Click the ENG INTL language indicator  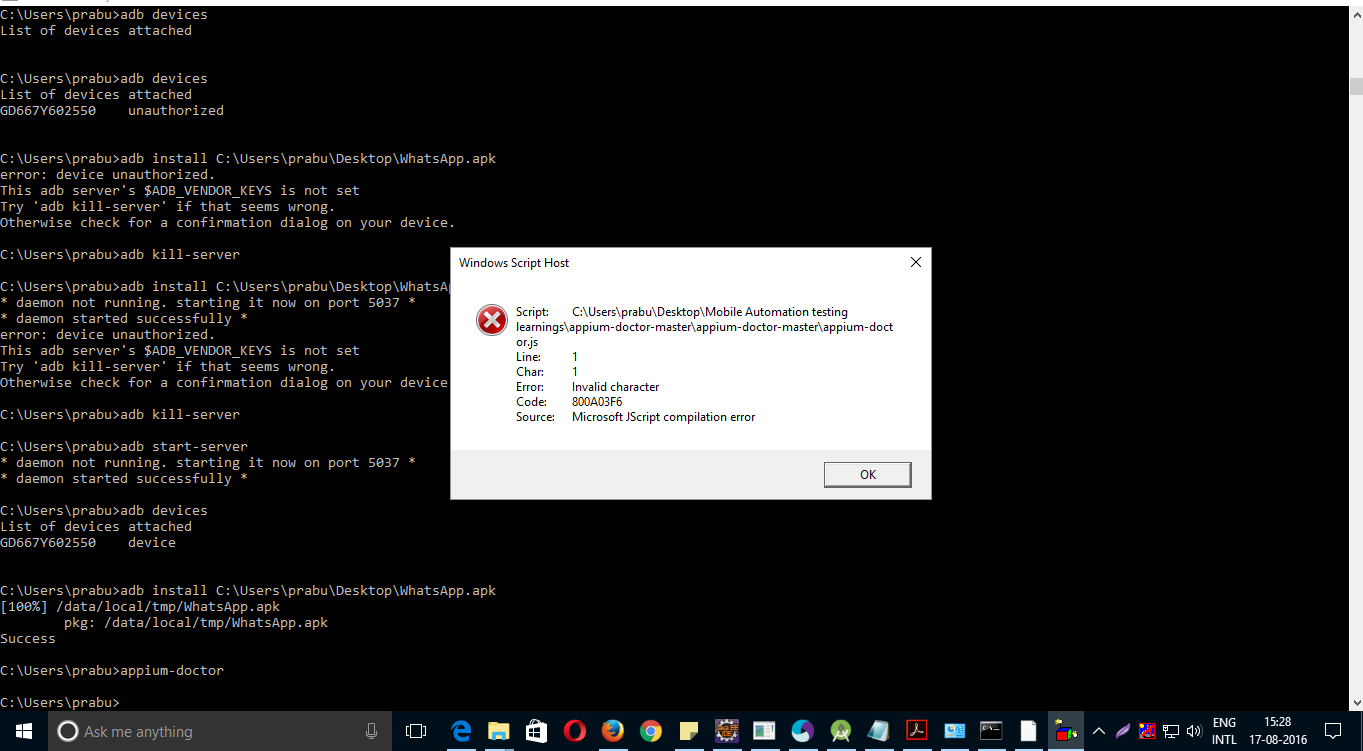pyautogui.click(x=1224, y=731)
